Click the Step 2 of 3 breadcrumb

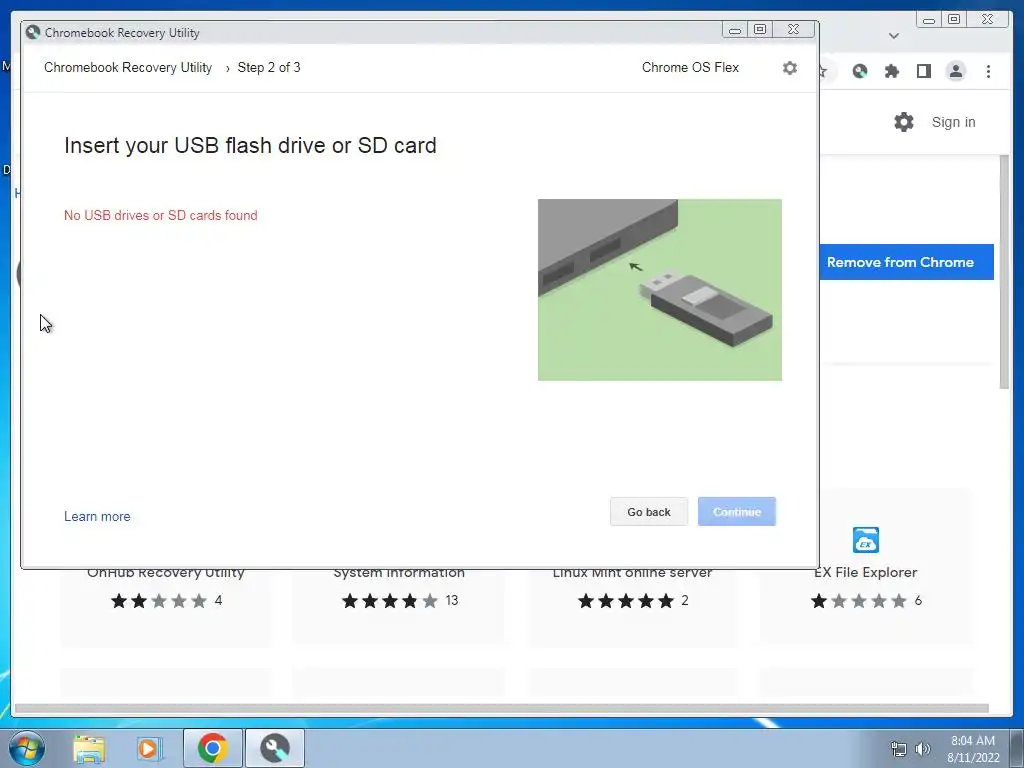coord(269,67)
